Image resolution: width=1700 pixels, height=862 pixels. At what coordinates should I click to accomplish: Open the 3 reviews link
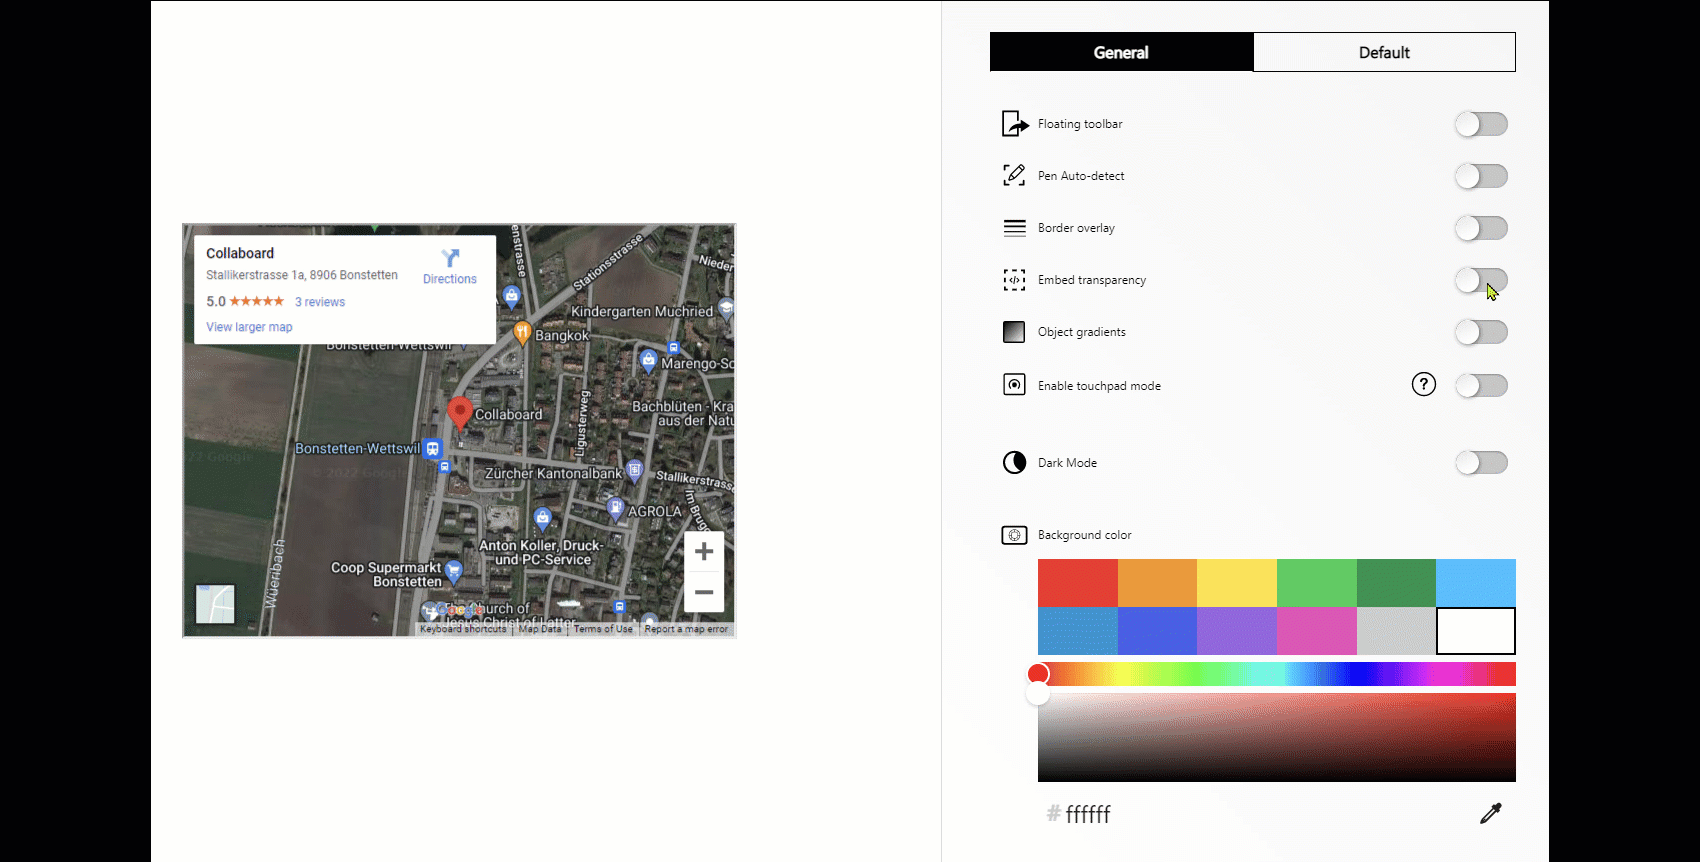pos(320,302)
